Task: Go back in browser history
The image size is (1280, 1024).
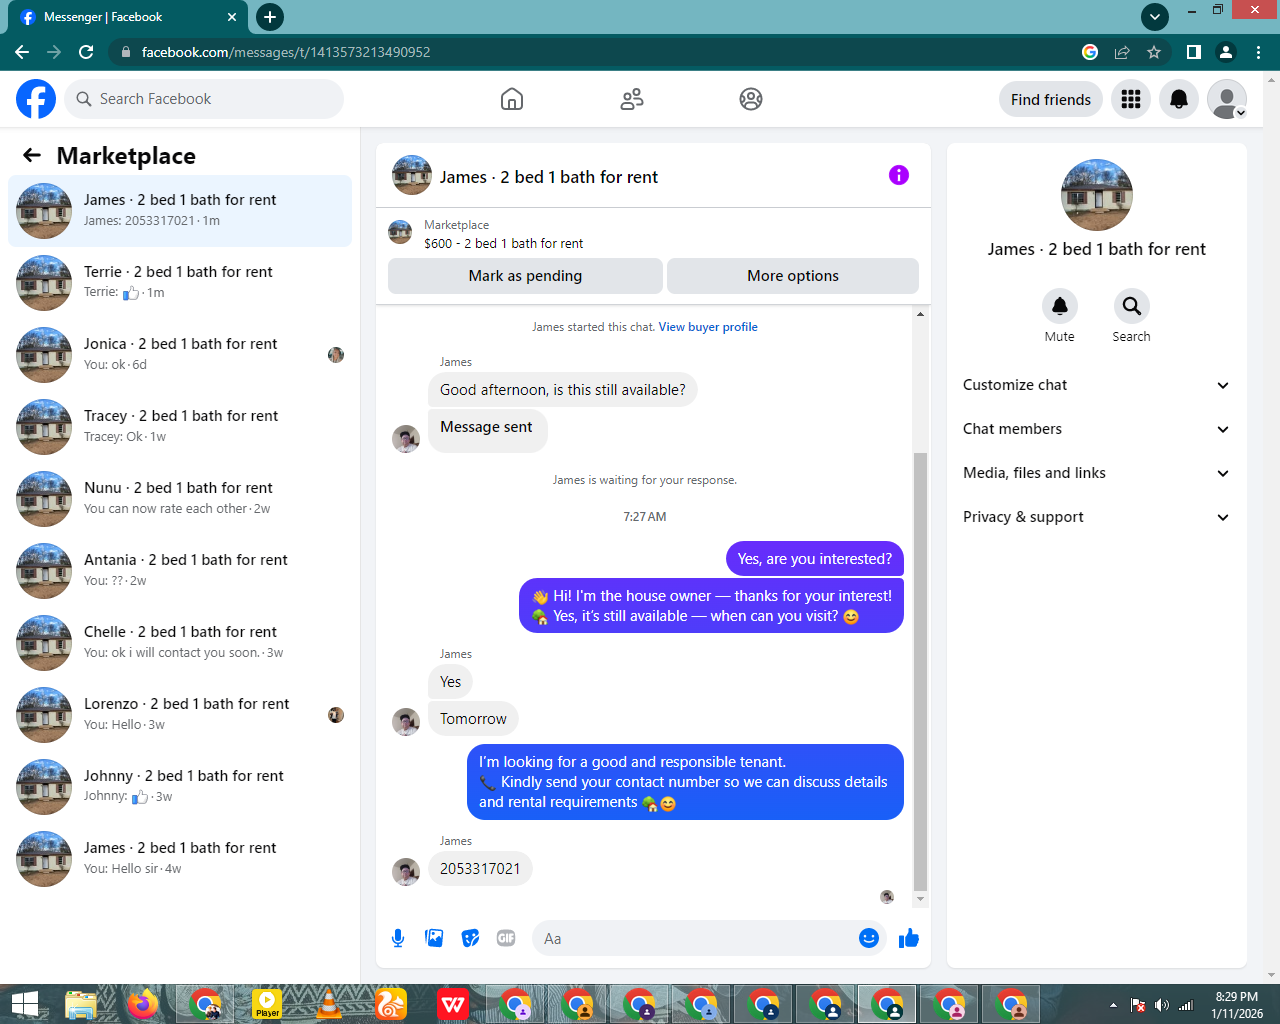Action: point(22,52)
